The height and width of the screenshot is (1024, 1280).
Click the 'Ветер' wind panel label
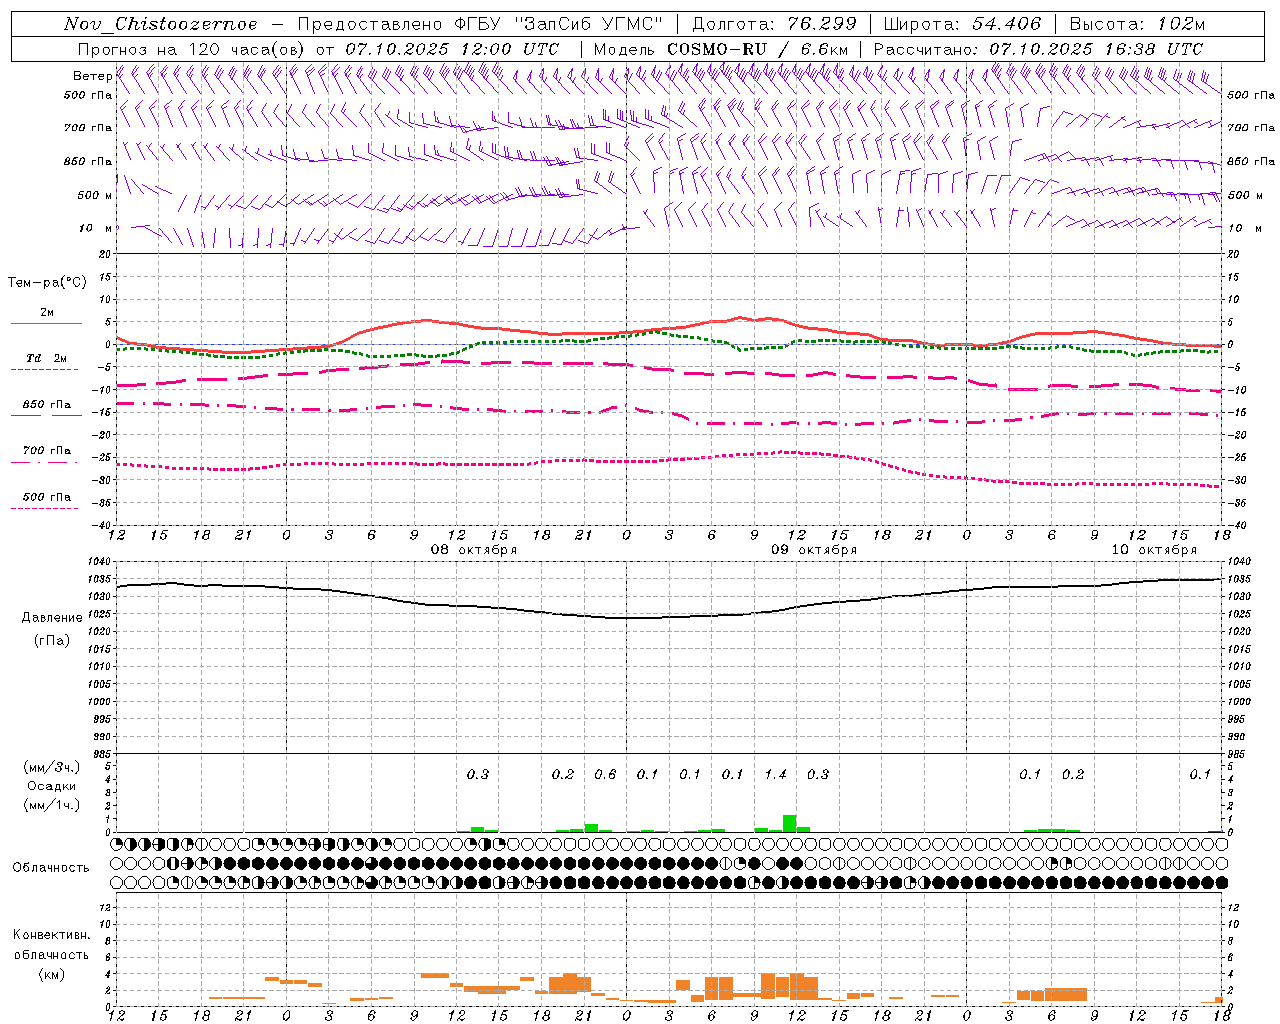coord(92,76)
